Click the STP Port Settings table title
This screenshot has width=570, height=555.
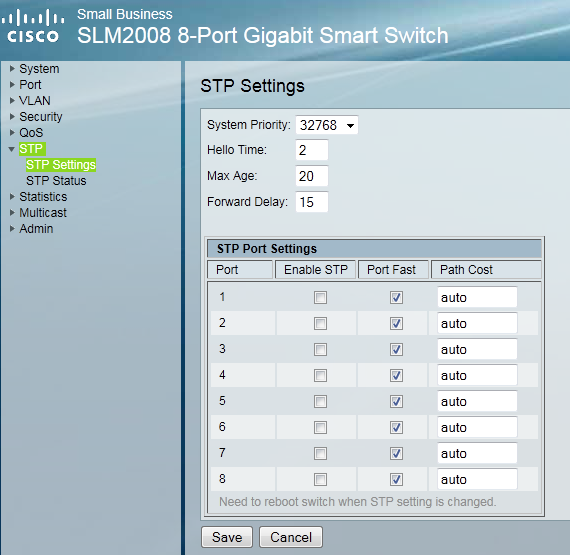(x=267, y=249)
